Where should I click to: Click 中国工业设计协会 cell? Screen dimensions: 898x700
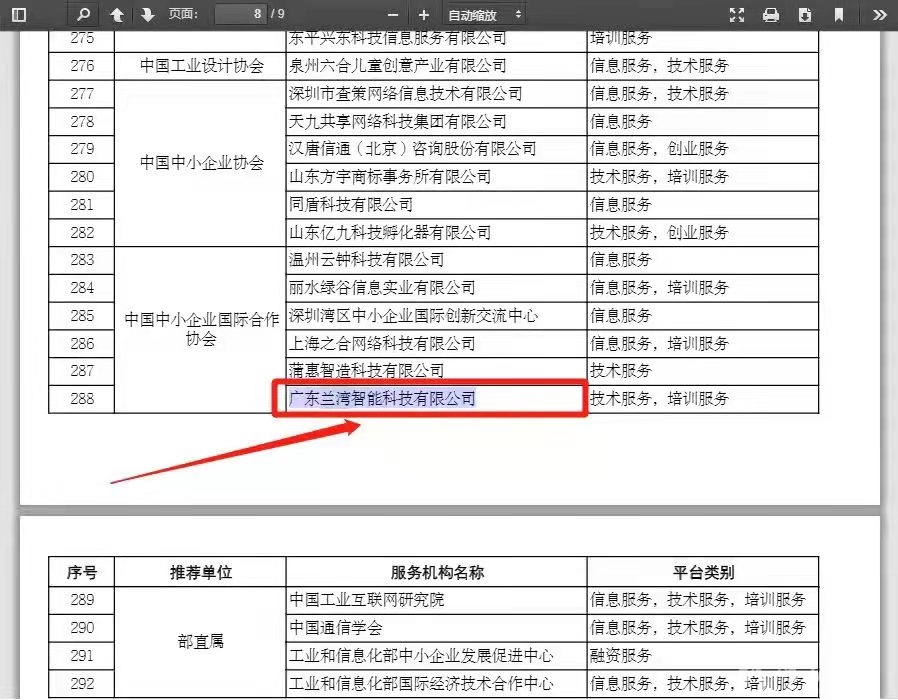(x=200, y=66)
